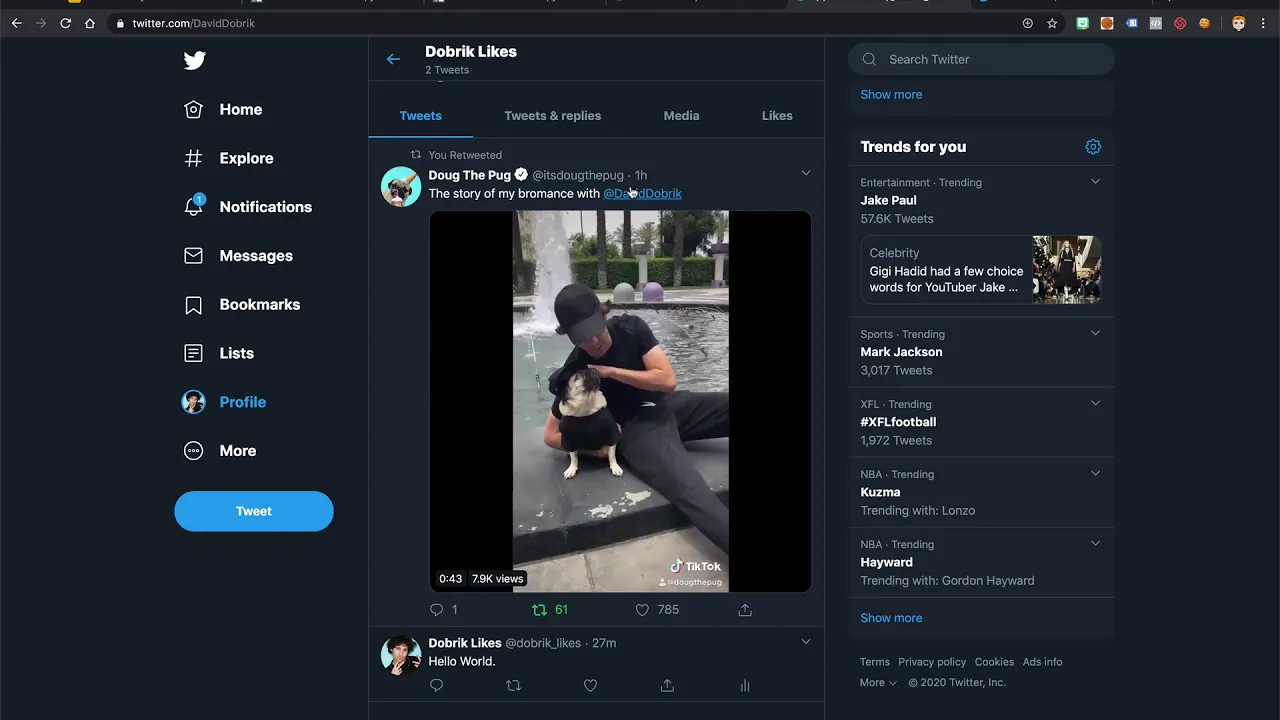Screen dimensions: 1280x720
Task: Open the @DavidDobrik mention link
Action: [x=642, y=194]
